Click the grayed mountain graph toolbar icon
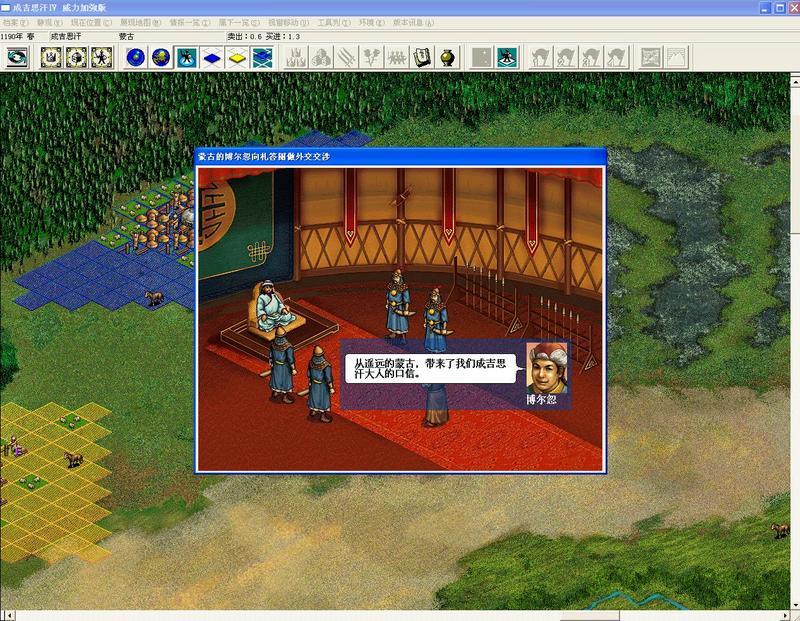 point(677,57)
